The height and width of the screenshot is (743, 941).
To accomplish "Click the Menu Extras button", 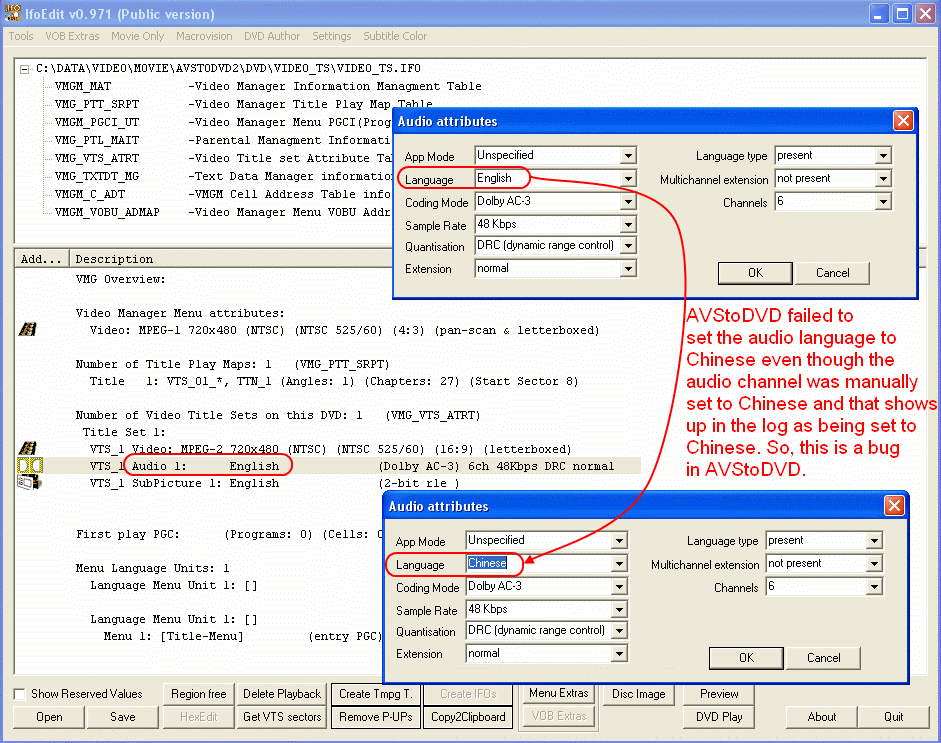I will 559,693.
